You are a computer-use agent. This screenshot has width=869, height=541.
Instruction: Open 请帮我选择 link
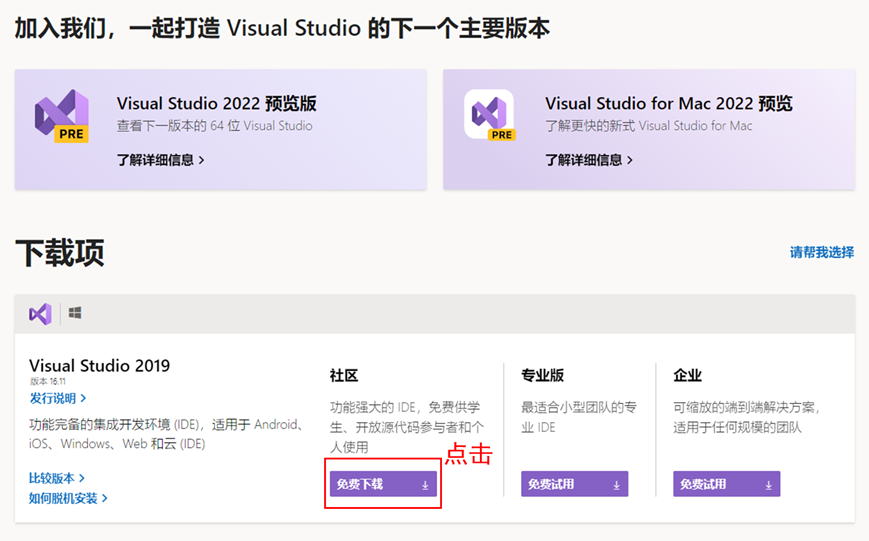point(822,252)
